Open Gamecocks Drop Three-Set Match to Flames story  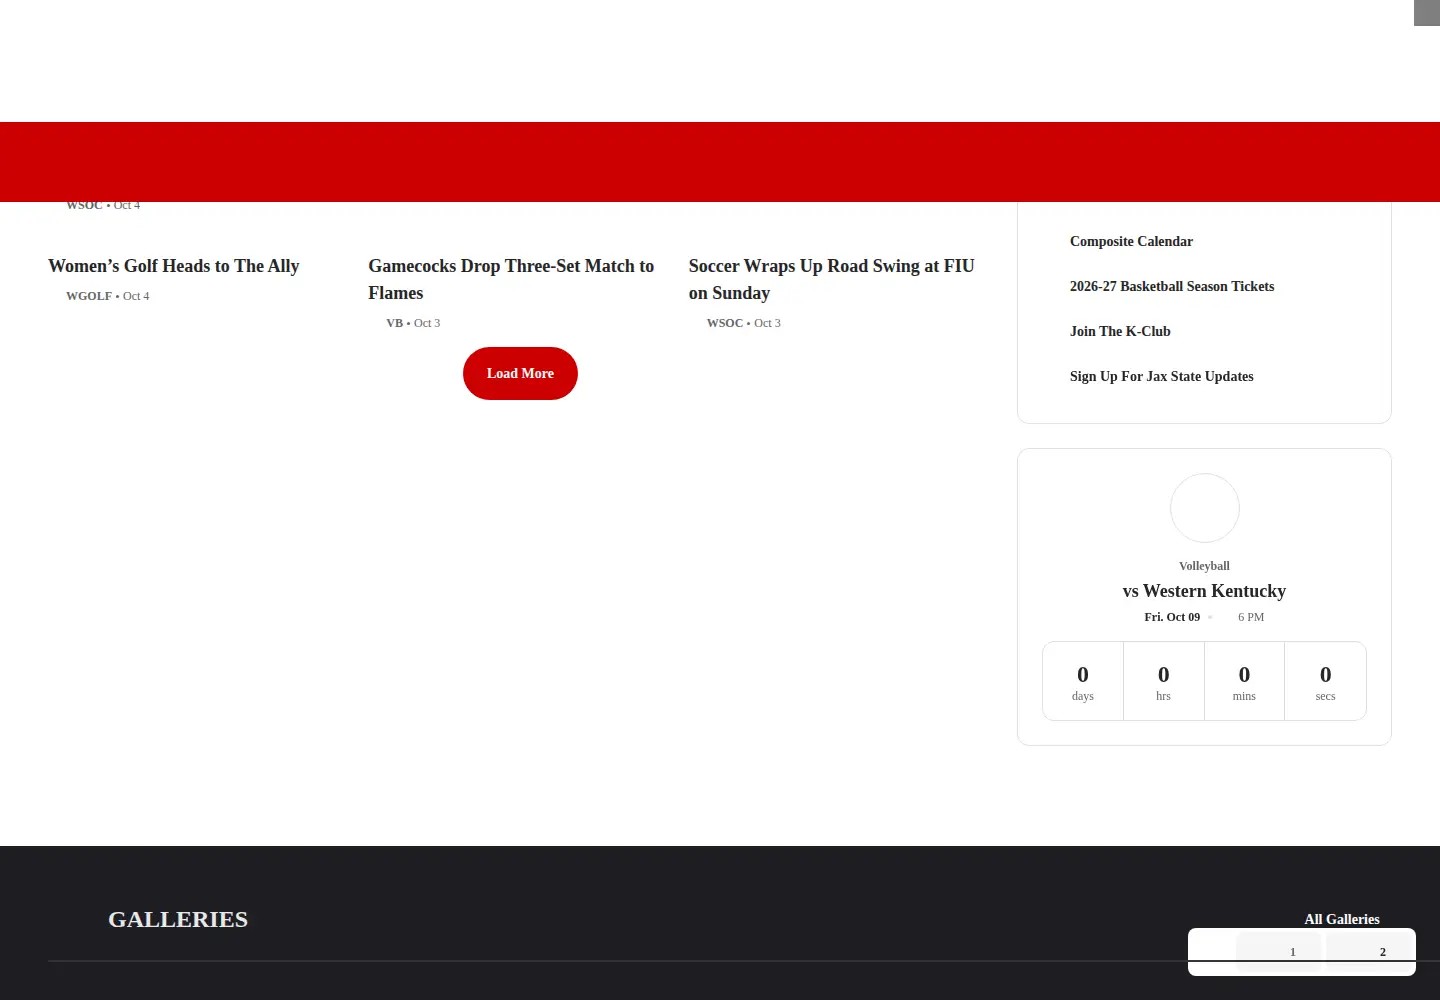point(511,279)
